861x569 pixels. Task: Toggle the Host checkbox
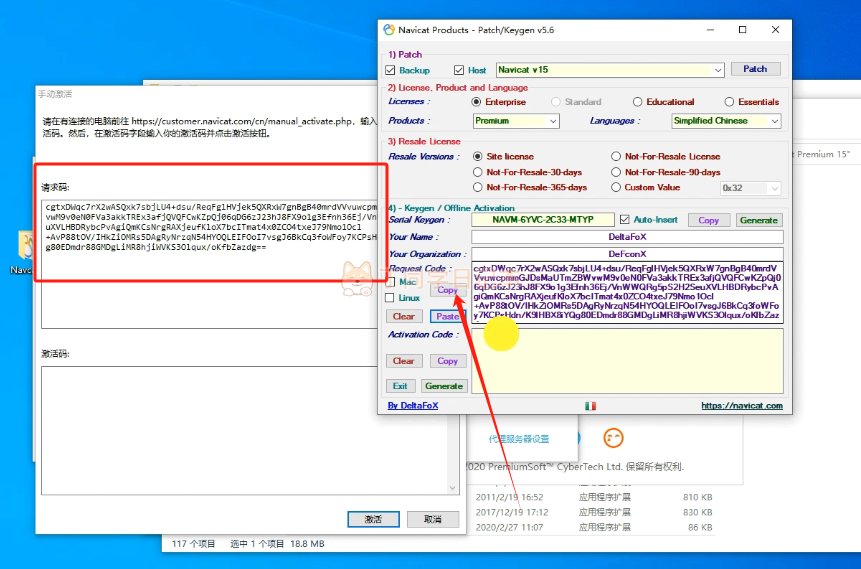(x=459, y=70)
